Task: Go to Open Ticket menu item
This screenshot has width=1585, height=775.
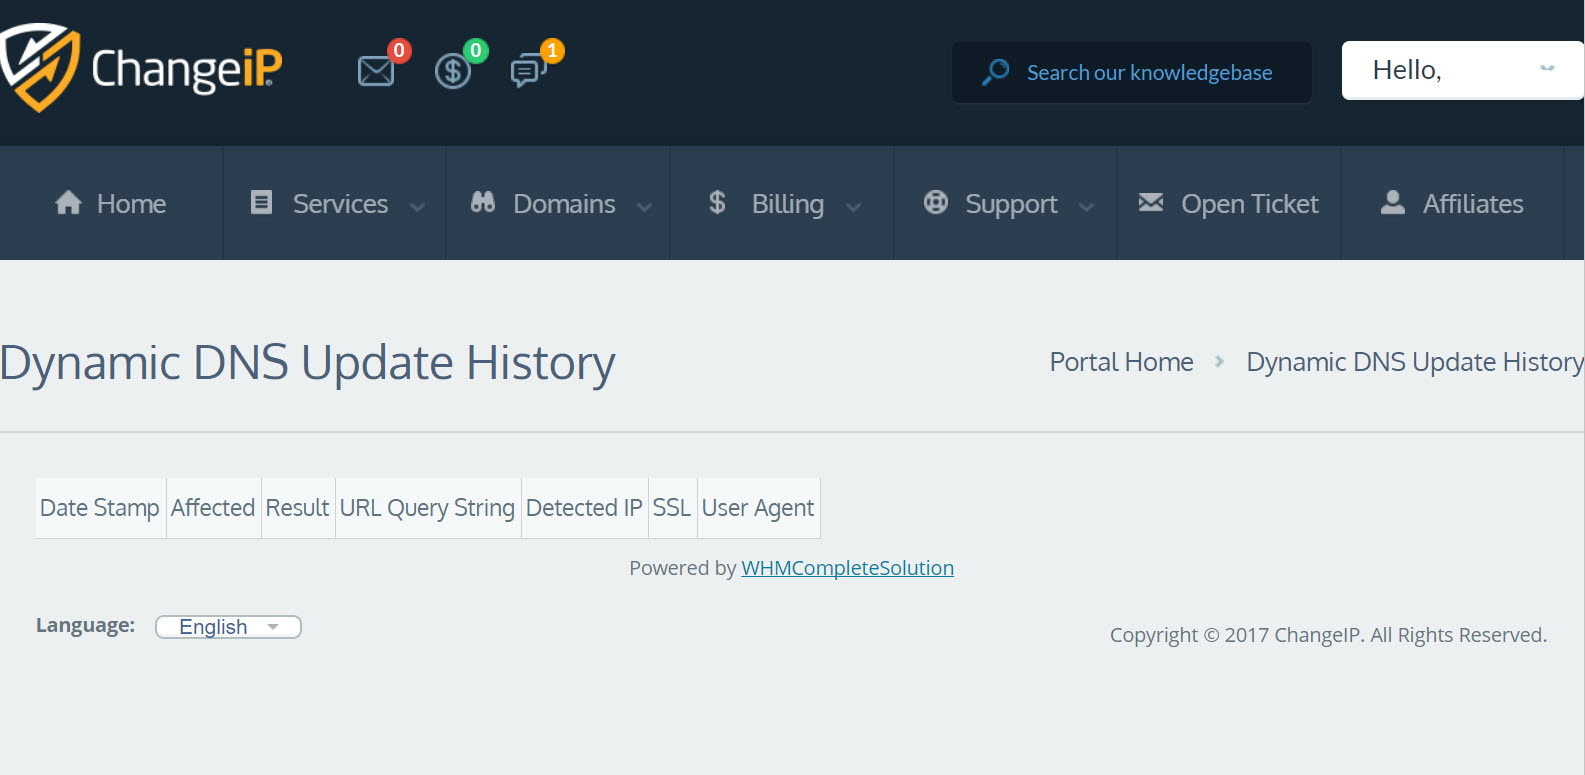Action: (x=1228, y=204)
